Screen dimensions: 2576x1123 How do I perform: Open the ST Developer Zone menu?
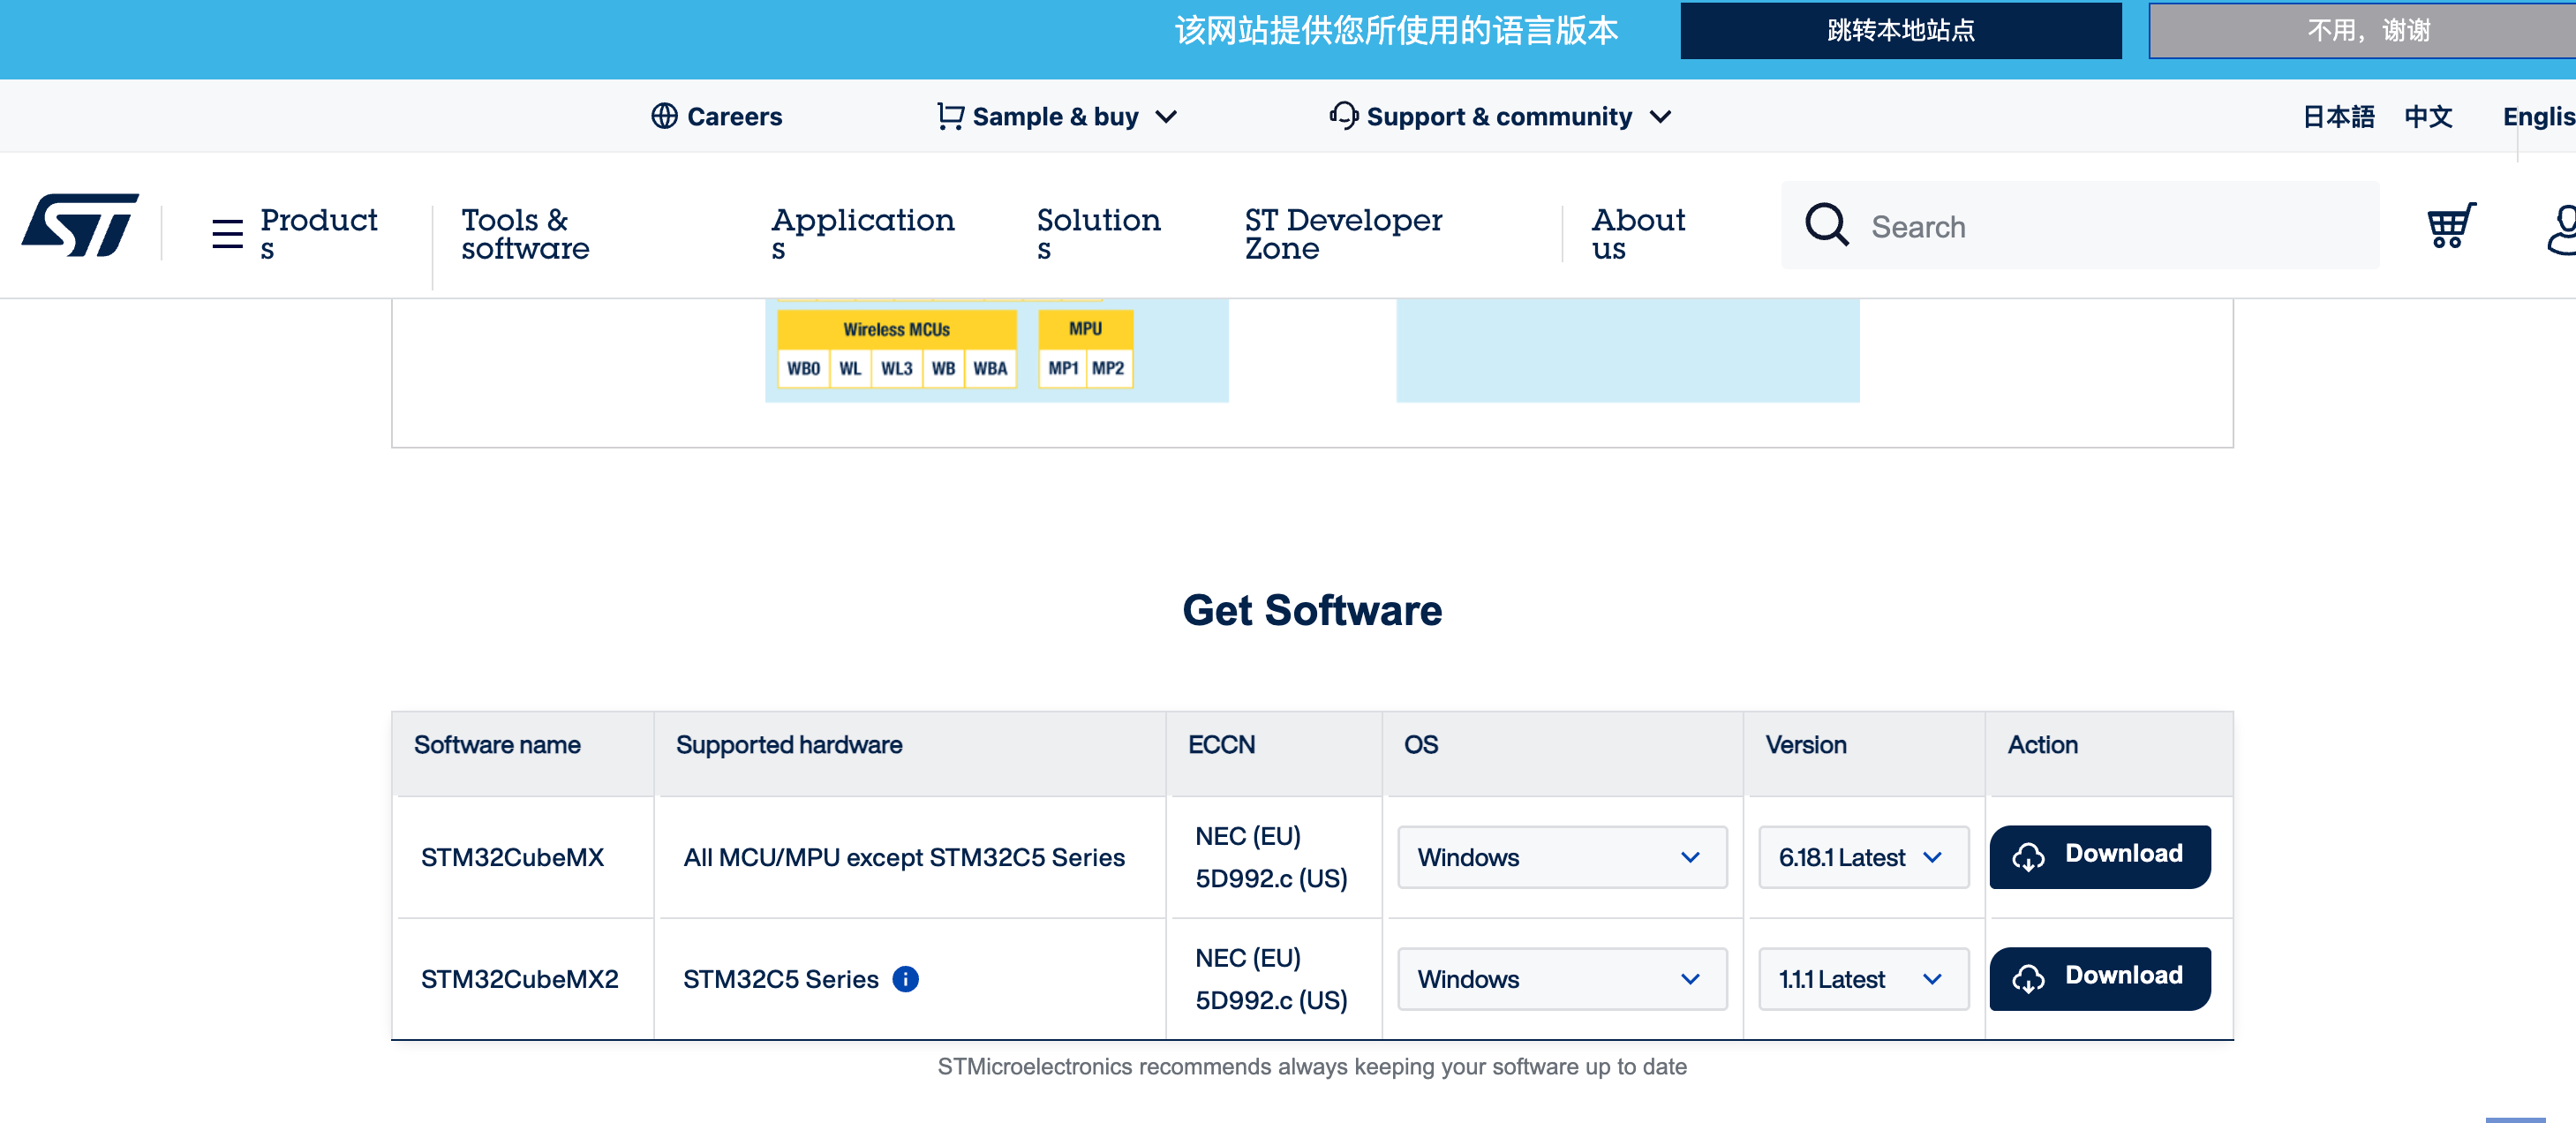tap(1343, 233)
